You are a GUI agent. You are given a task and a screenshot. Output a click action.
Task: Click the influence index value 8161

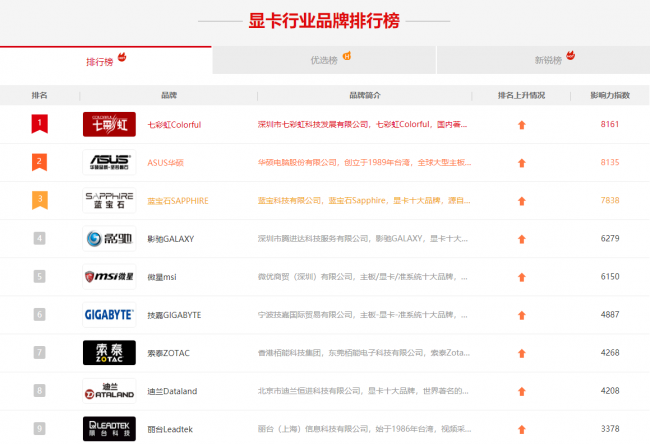pyautogui.click(x=610, y=124)
